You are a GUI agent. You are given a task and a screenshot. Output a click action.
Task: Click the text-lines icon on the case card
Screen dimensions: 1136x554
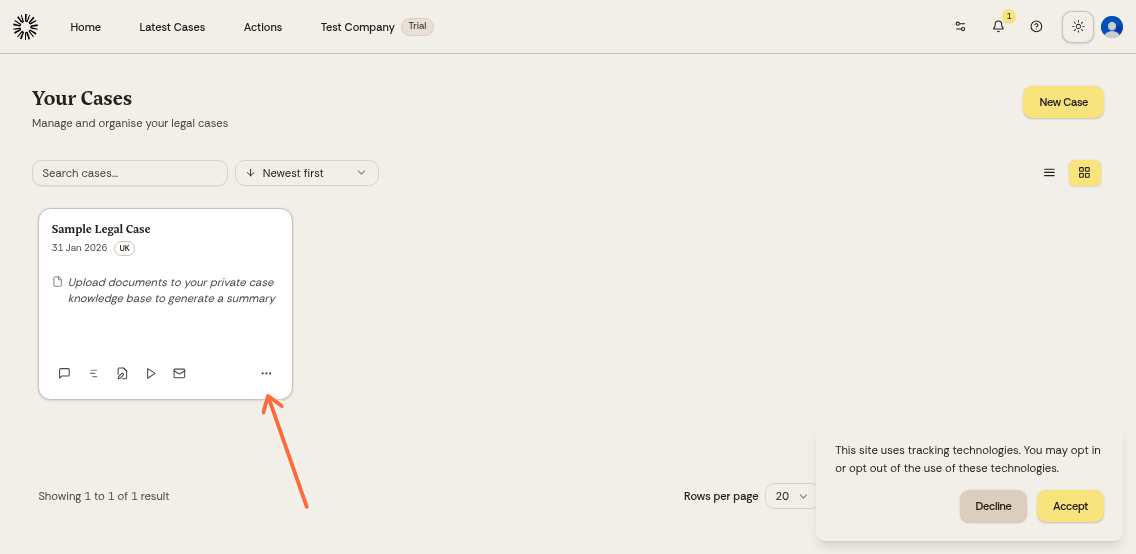pyautogui.click(x=93, y=373)
